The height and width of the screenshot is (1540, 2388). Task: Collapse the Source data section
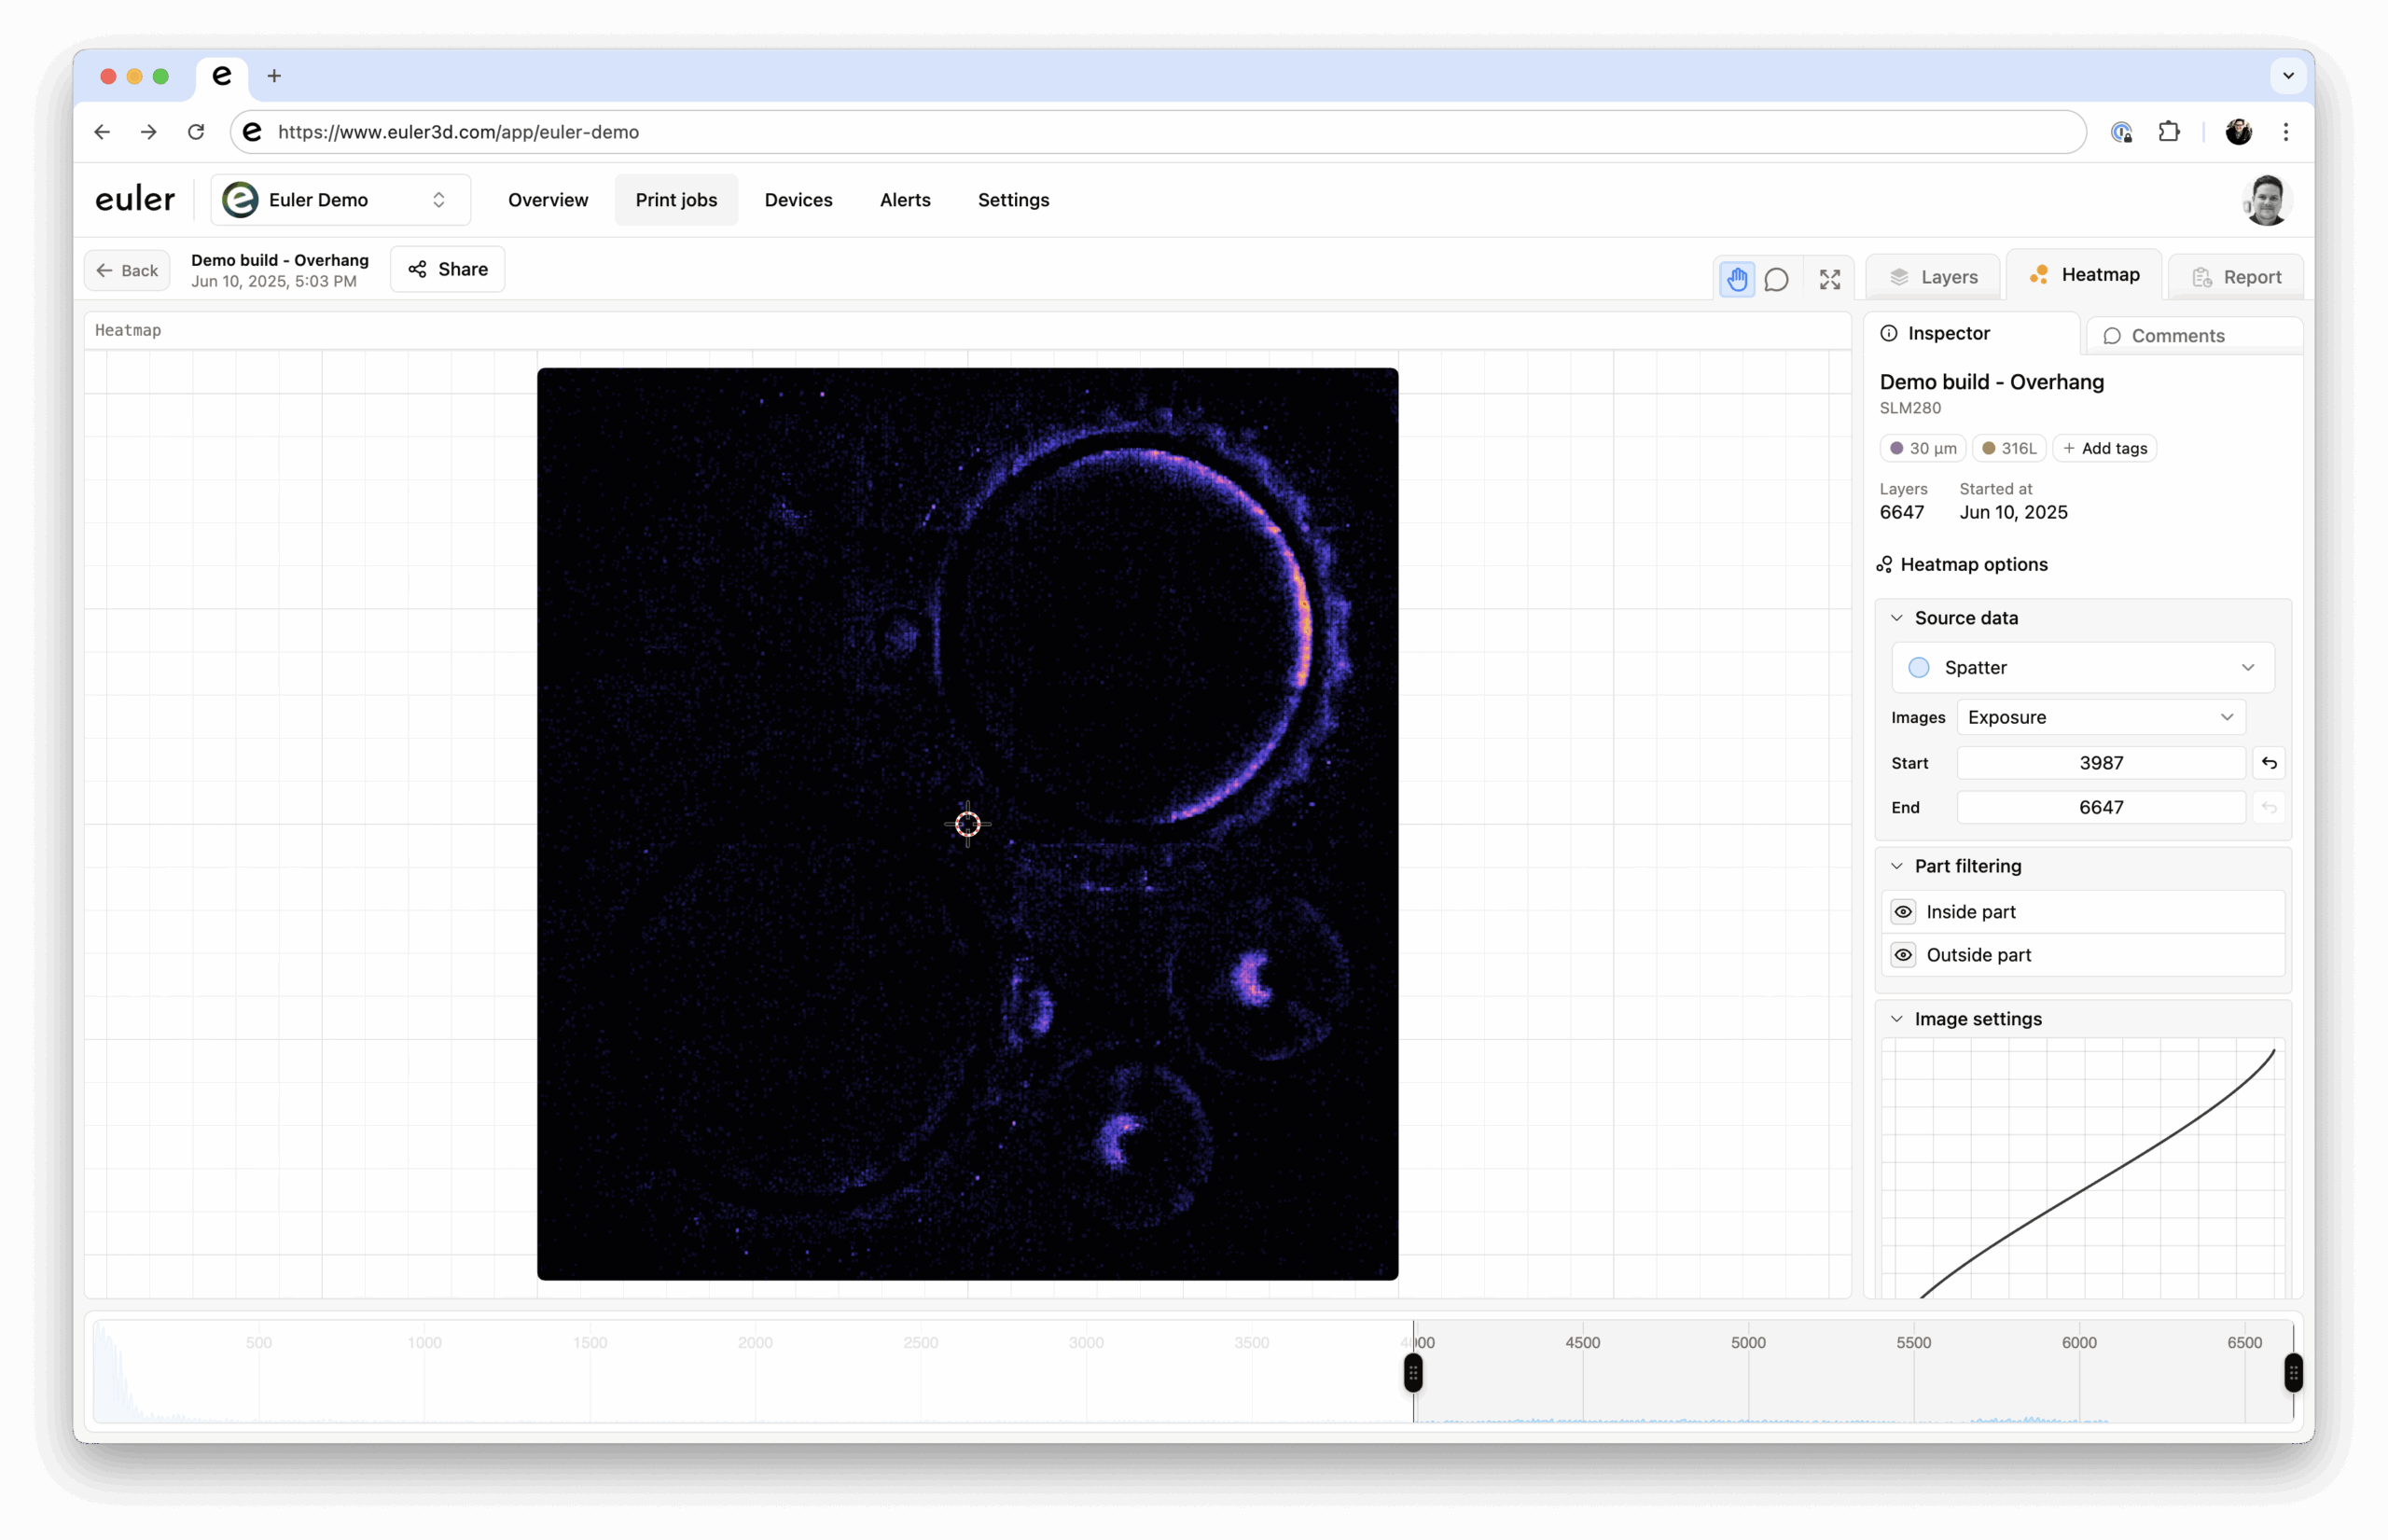[1897, 618]
